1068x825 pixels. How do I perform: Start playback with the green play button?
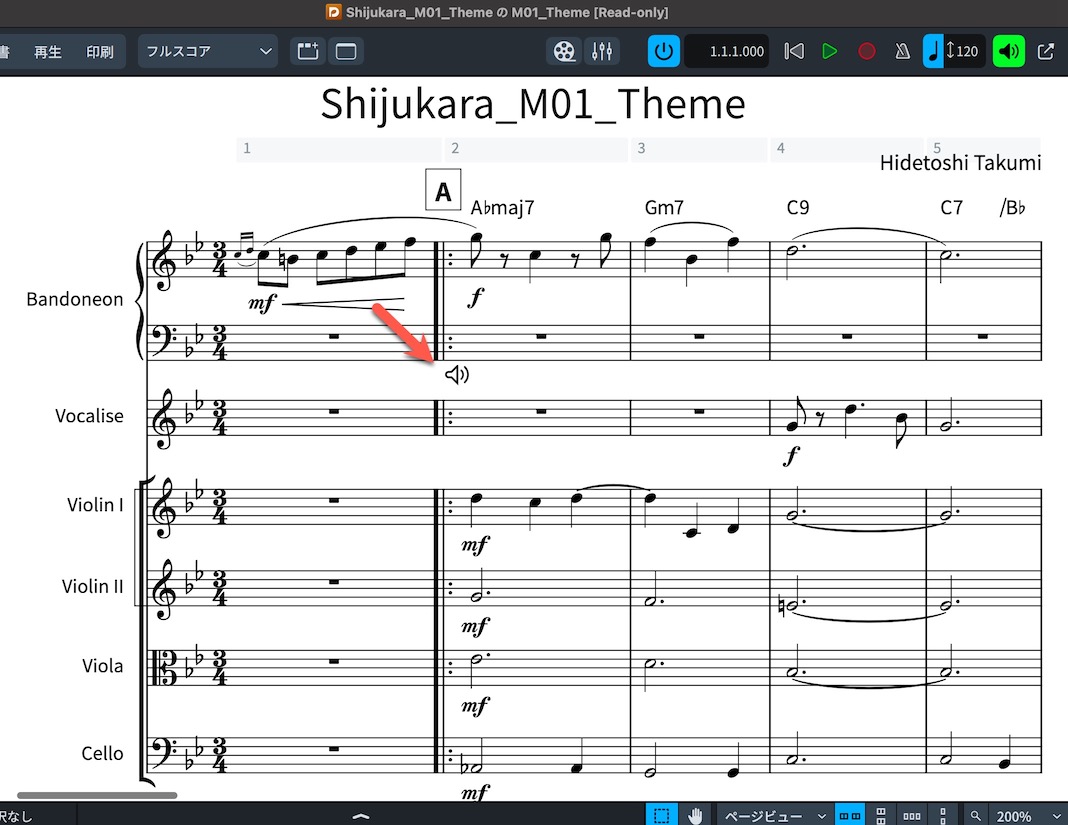click(x=829, y=51)
